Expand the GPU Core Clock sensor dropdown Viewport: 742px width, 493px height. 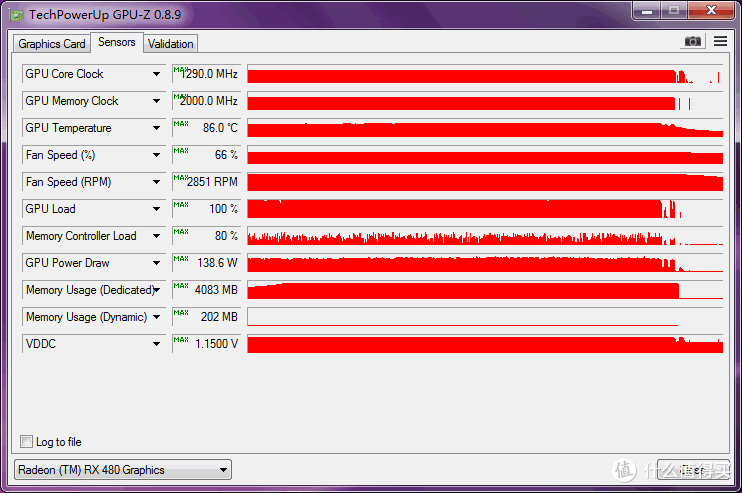tap(157, 74)
